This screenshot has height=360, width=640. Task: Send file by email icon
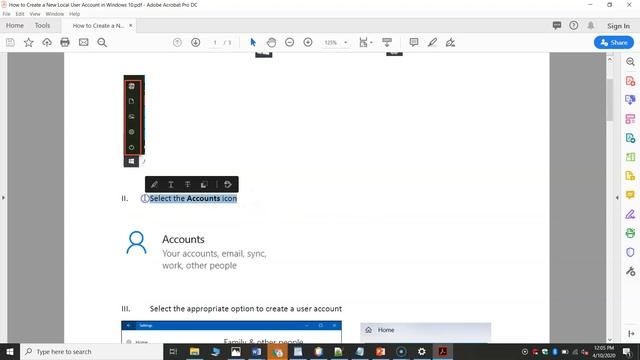(84, 42)
